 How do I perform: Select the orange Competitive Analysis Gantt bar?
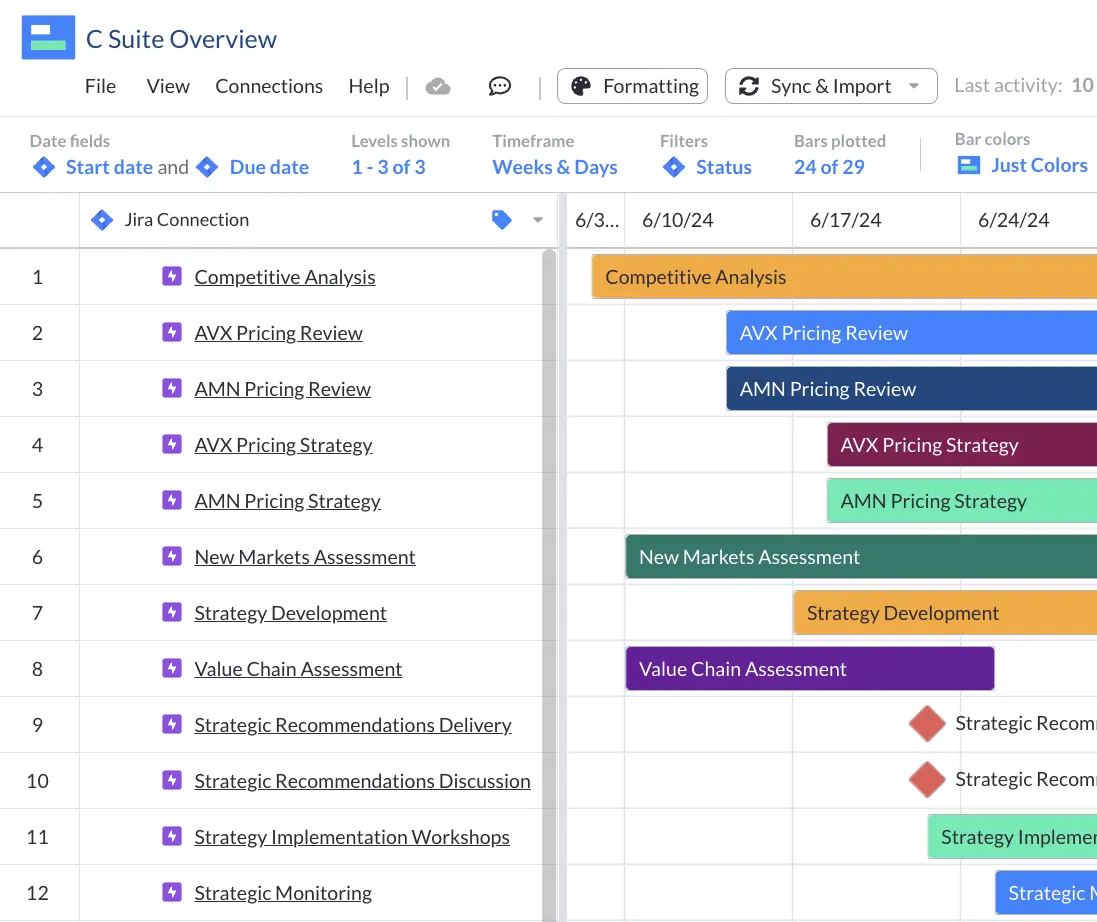pos(844,276)
